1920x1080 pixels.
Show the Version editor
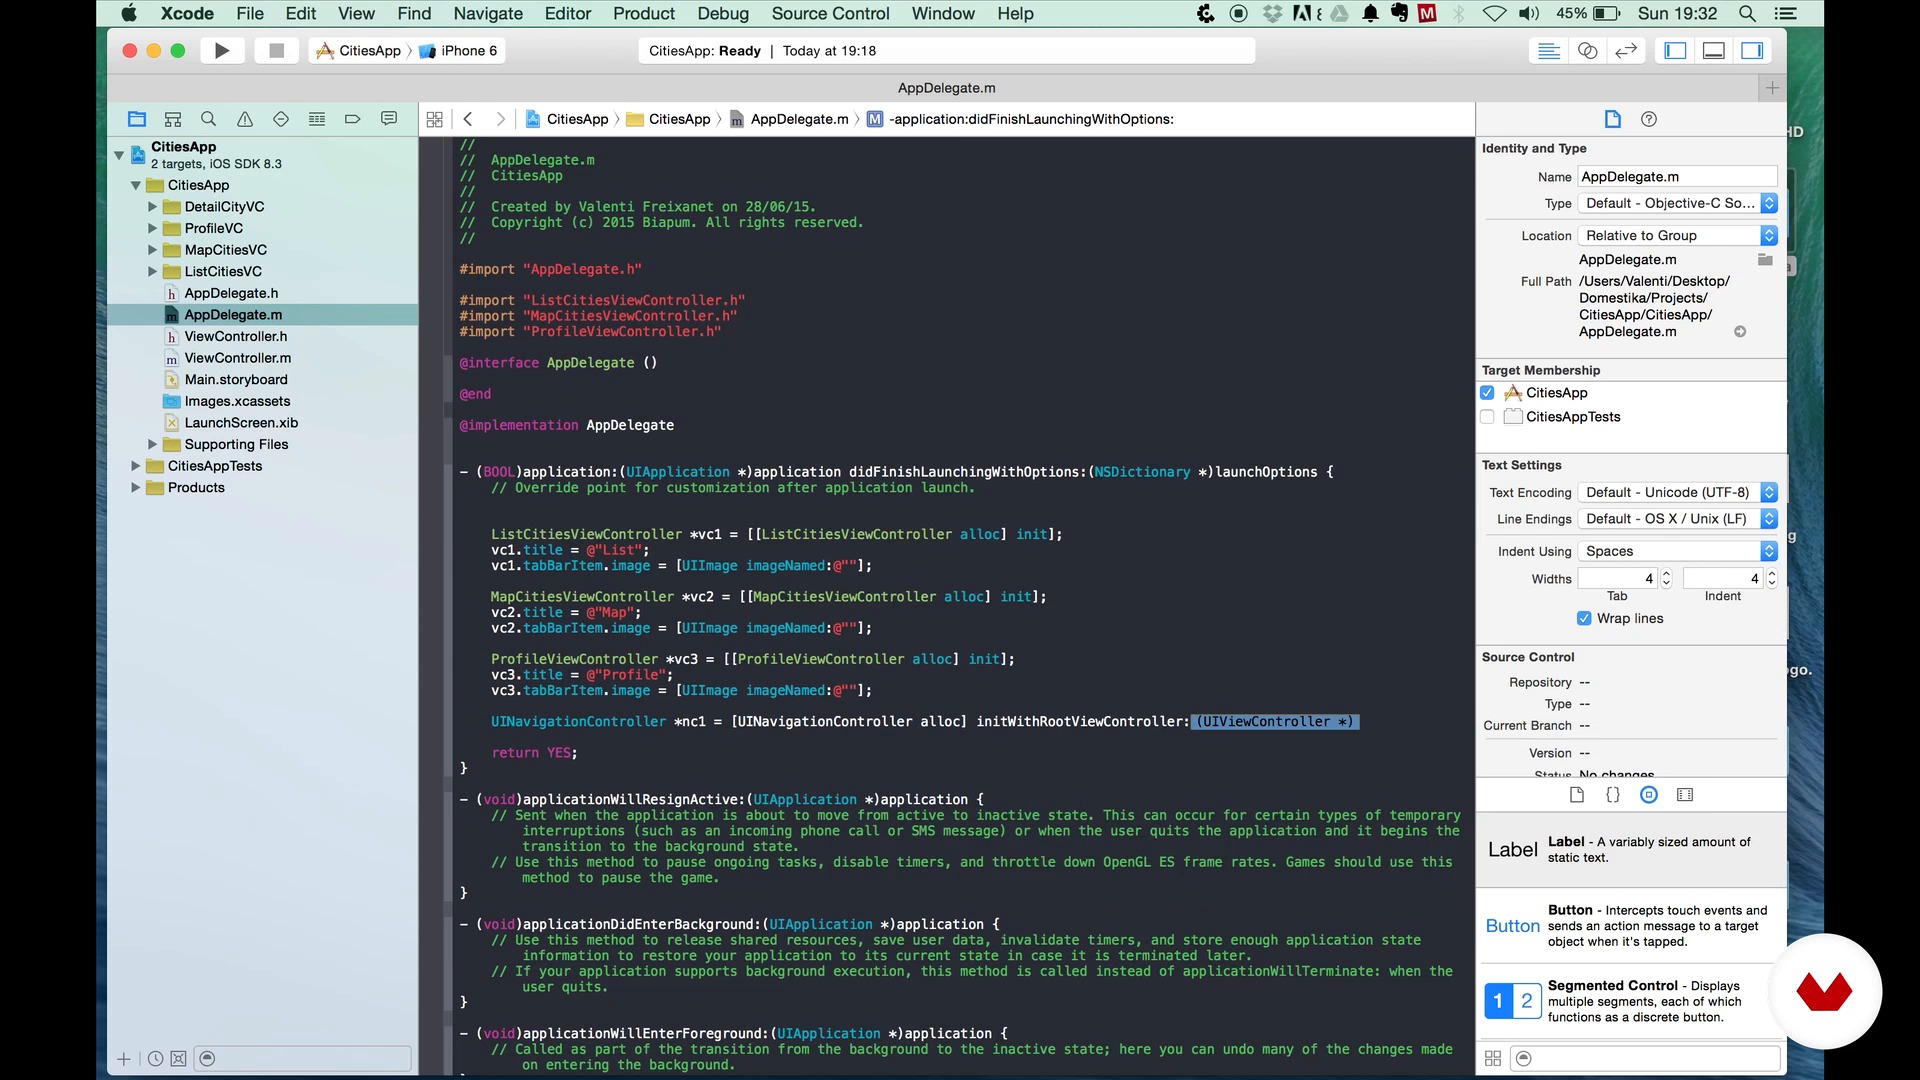(x=1626, y=51)
